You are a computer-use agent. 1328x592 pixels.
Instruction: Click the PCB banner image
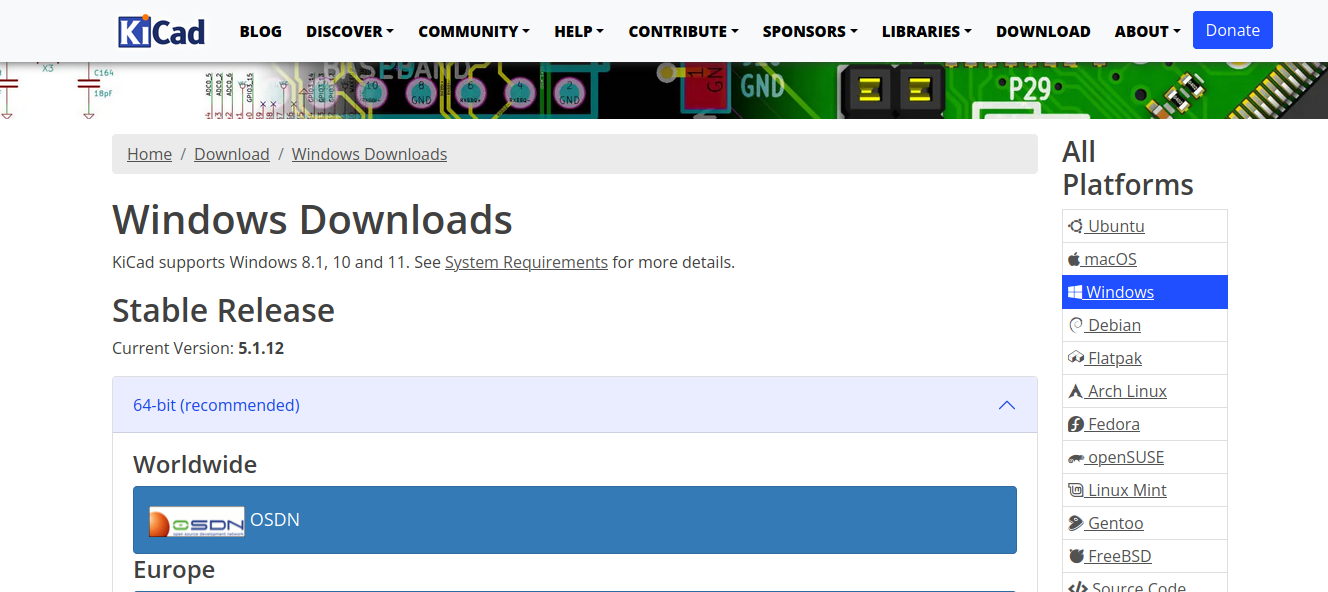[x=664, y=90]
